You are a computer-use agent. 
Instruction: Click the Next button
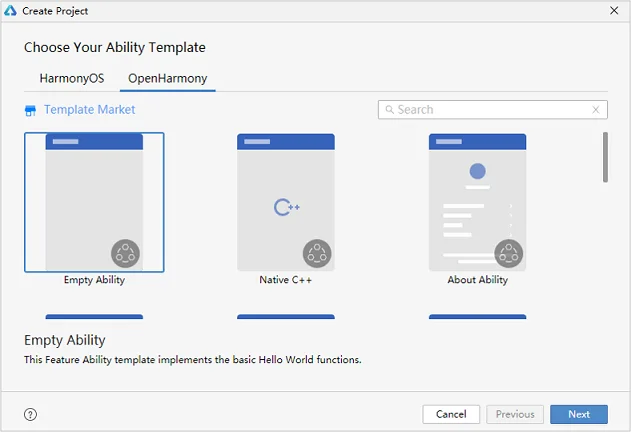tap(579, 414)
